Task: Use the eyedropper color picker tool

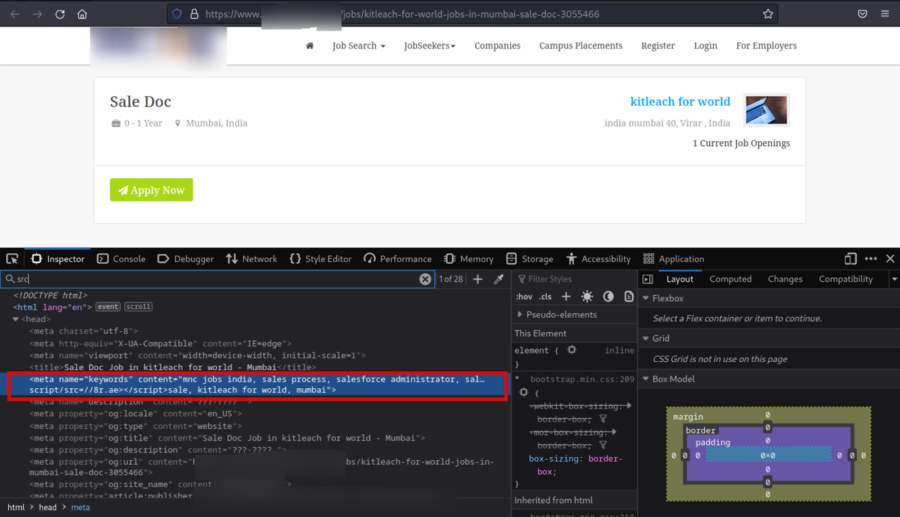Action: [x=499, y=279]
